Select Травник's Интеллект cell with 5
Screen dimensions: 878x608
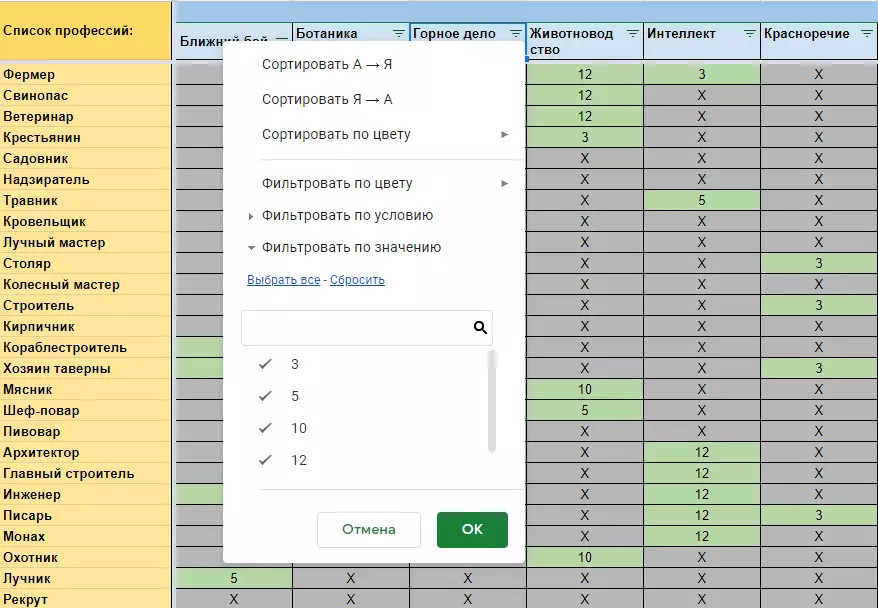click(x=702, y=200)
